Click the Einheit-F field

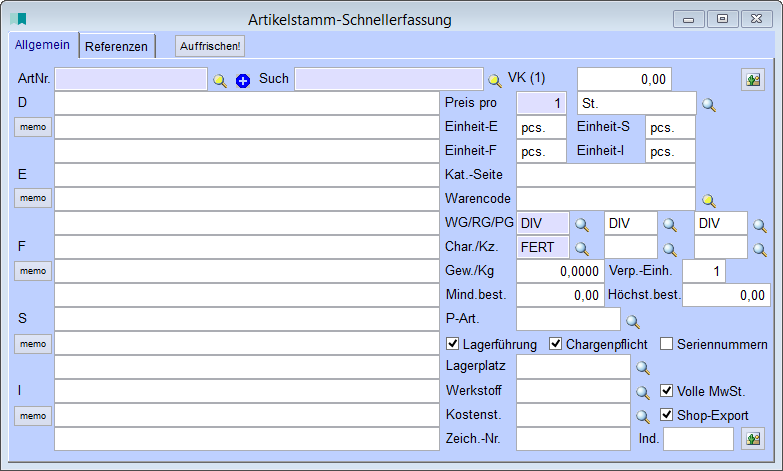click(541, 151)
